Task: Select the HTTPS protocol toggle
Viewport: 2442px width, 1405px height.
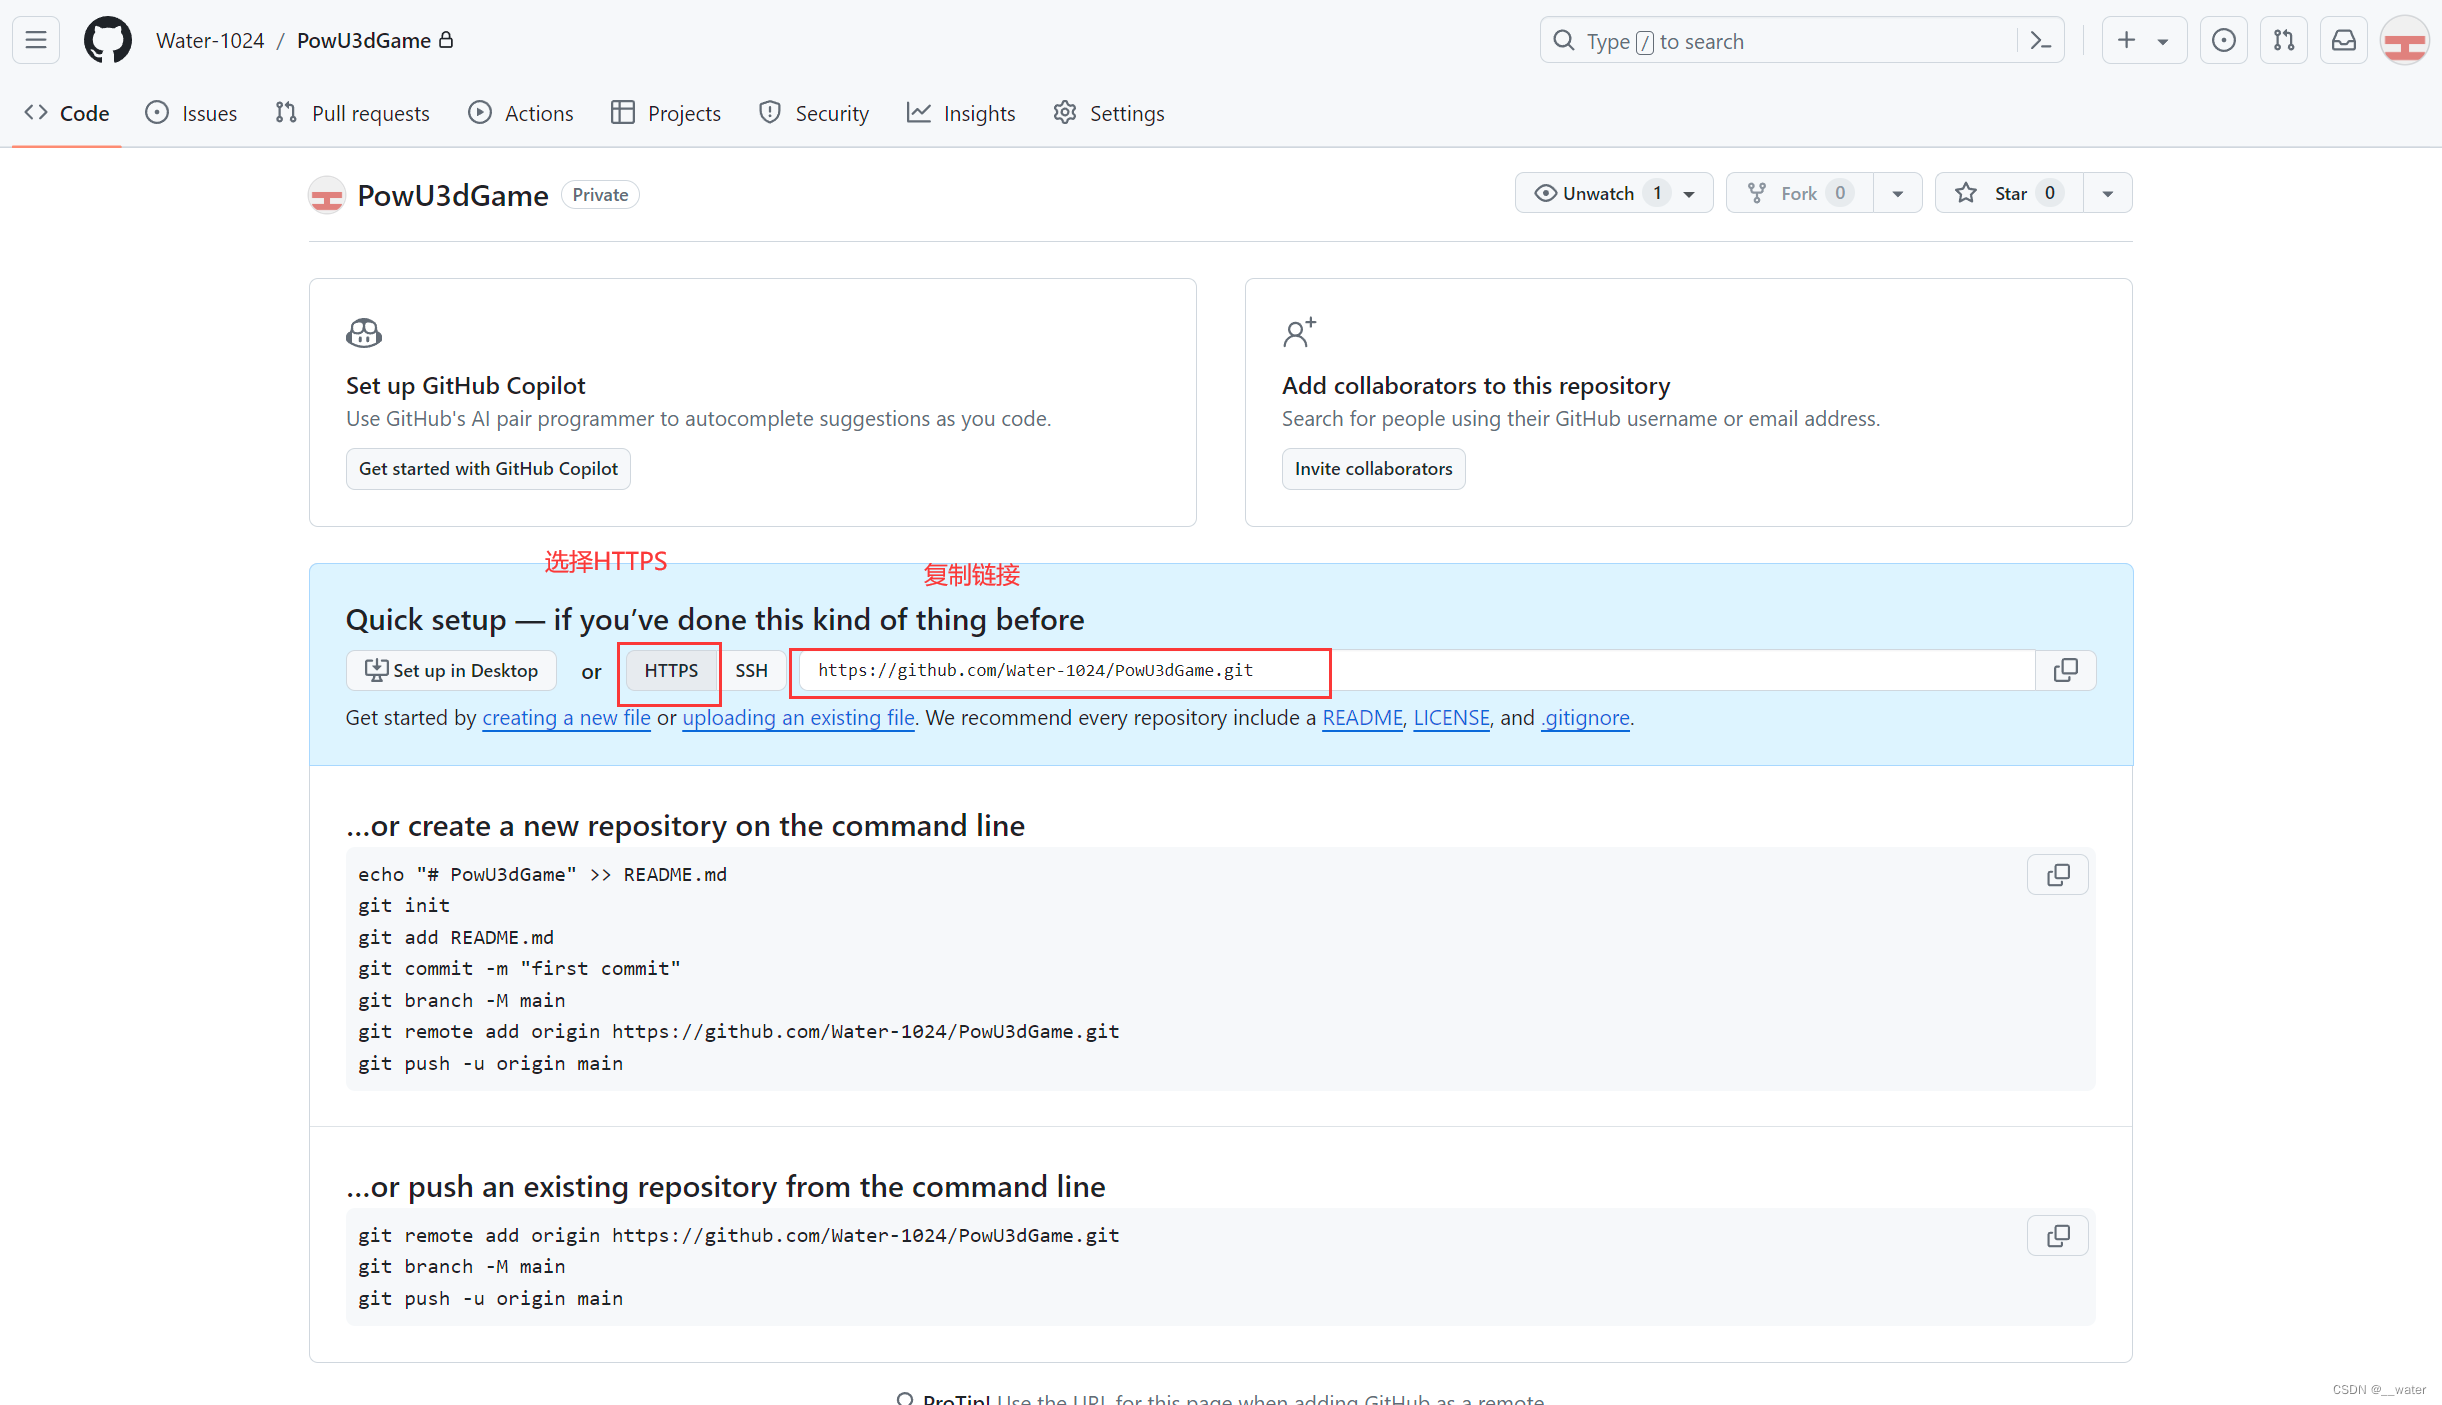Action: 670,670
